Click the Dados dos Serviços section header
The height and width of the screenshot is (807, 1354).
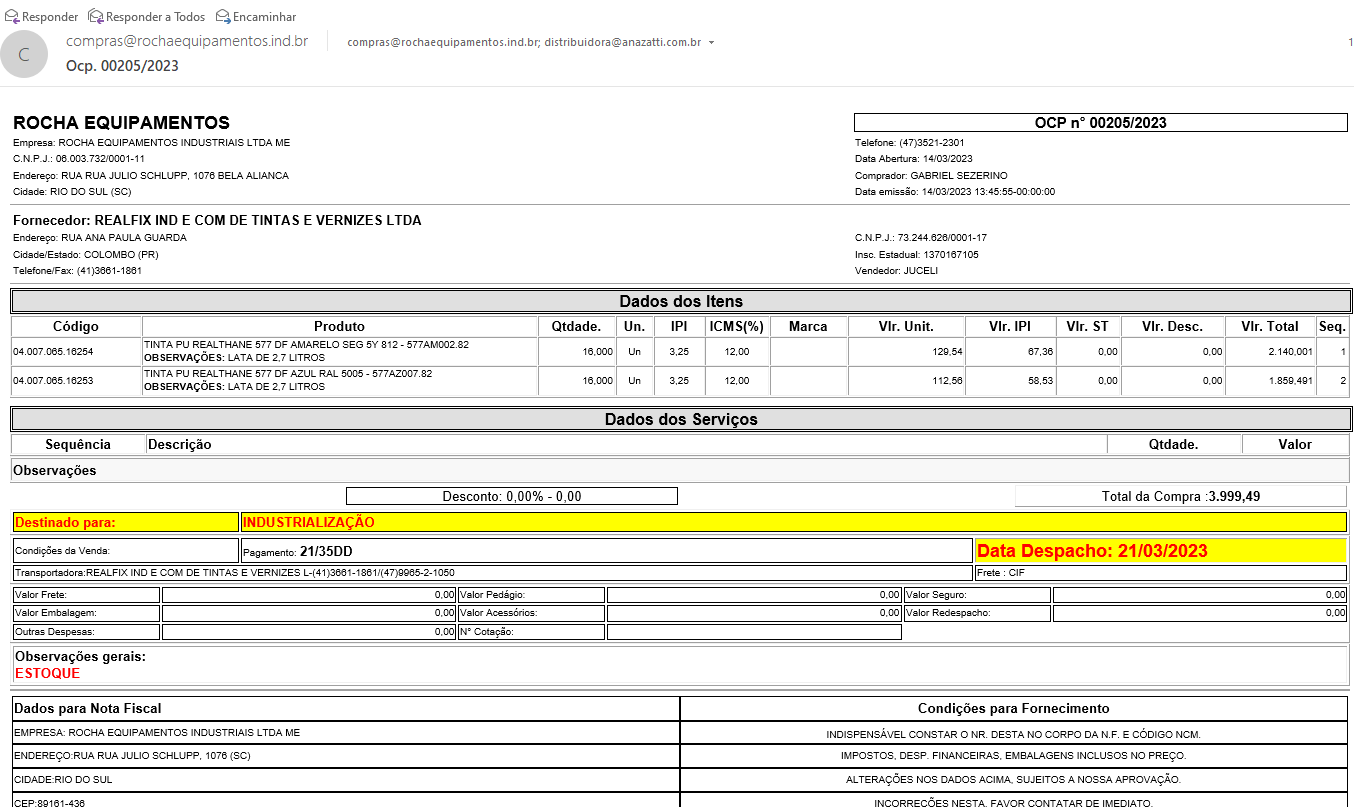[680, 419]
